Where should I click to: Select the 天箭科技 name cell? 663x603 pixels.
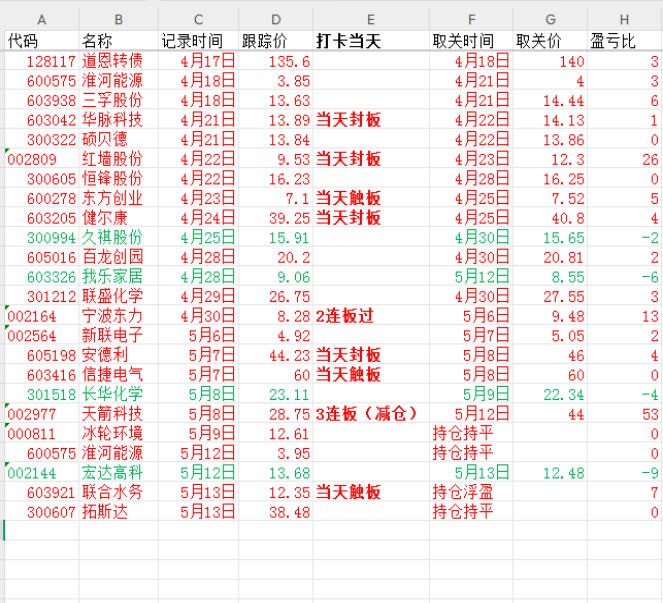point(118,414)
